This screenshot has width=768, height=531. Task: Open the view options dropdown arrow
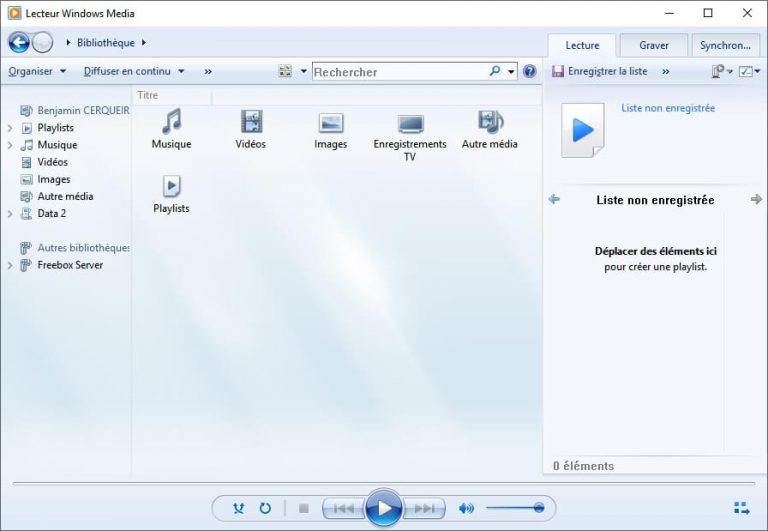coord(304,71)
